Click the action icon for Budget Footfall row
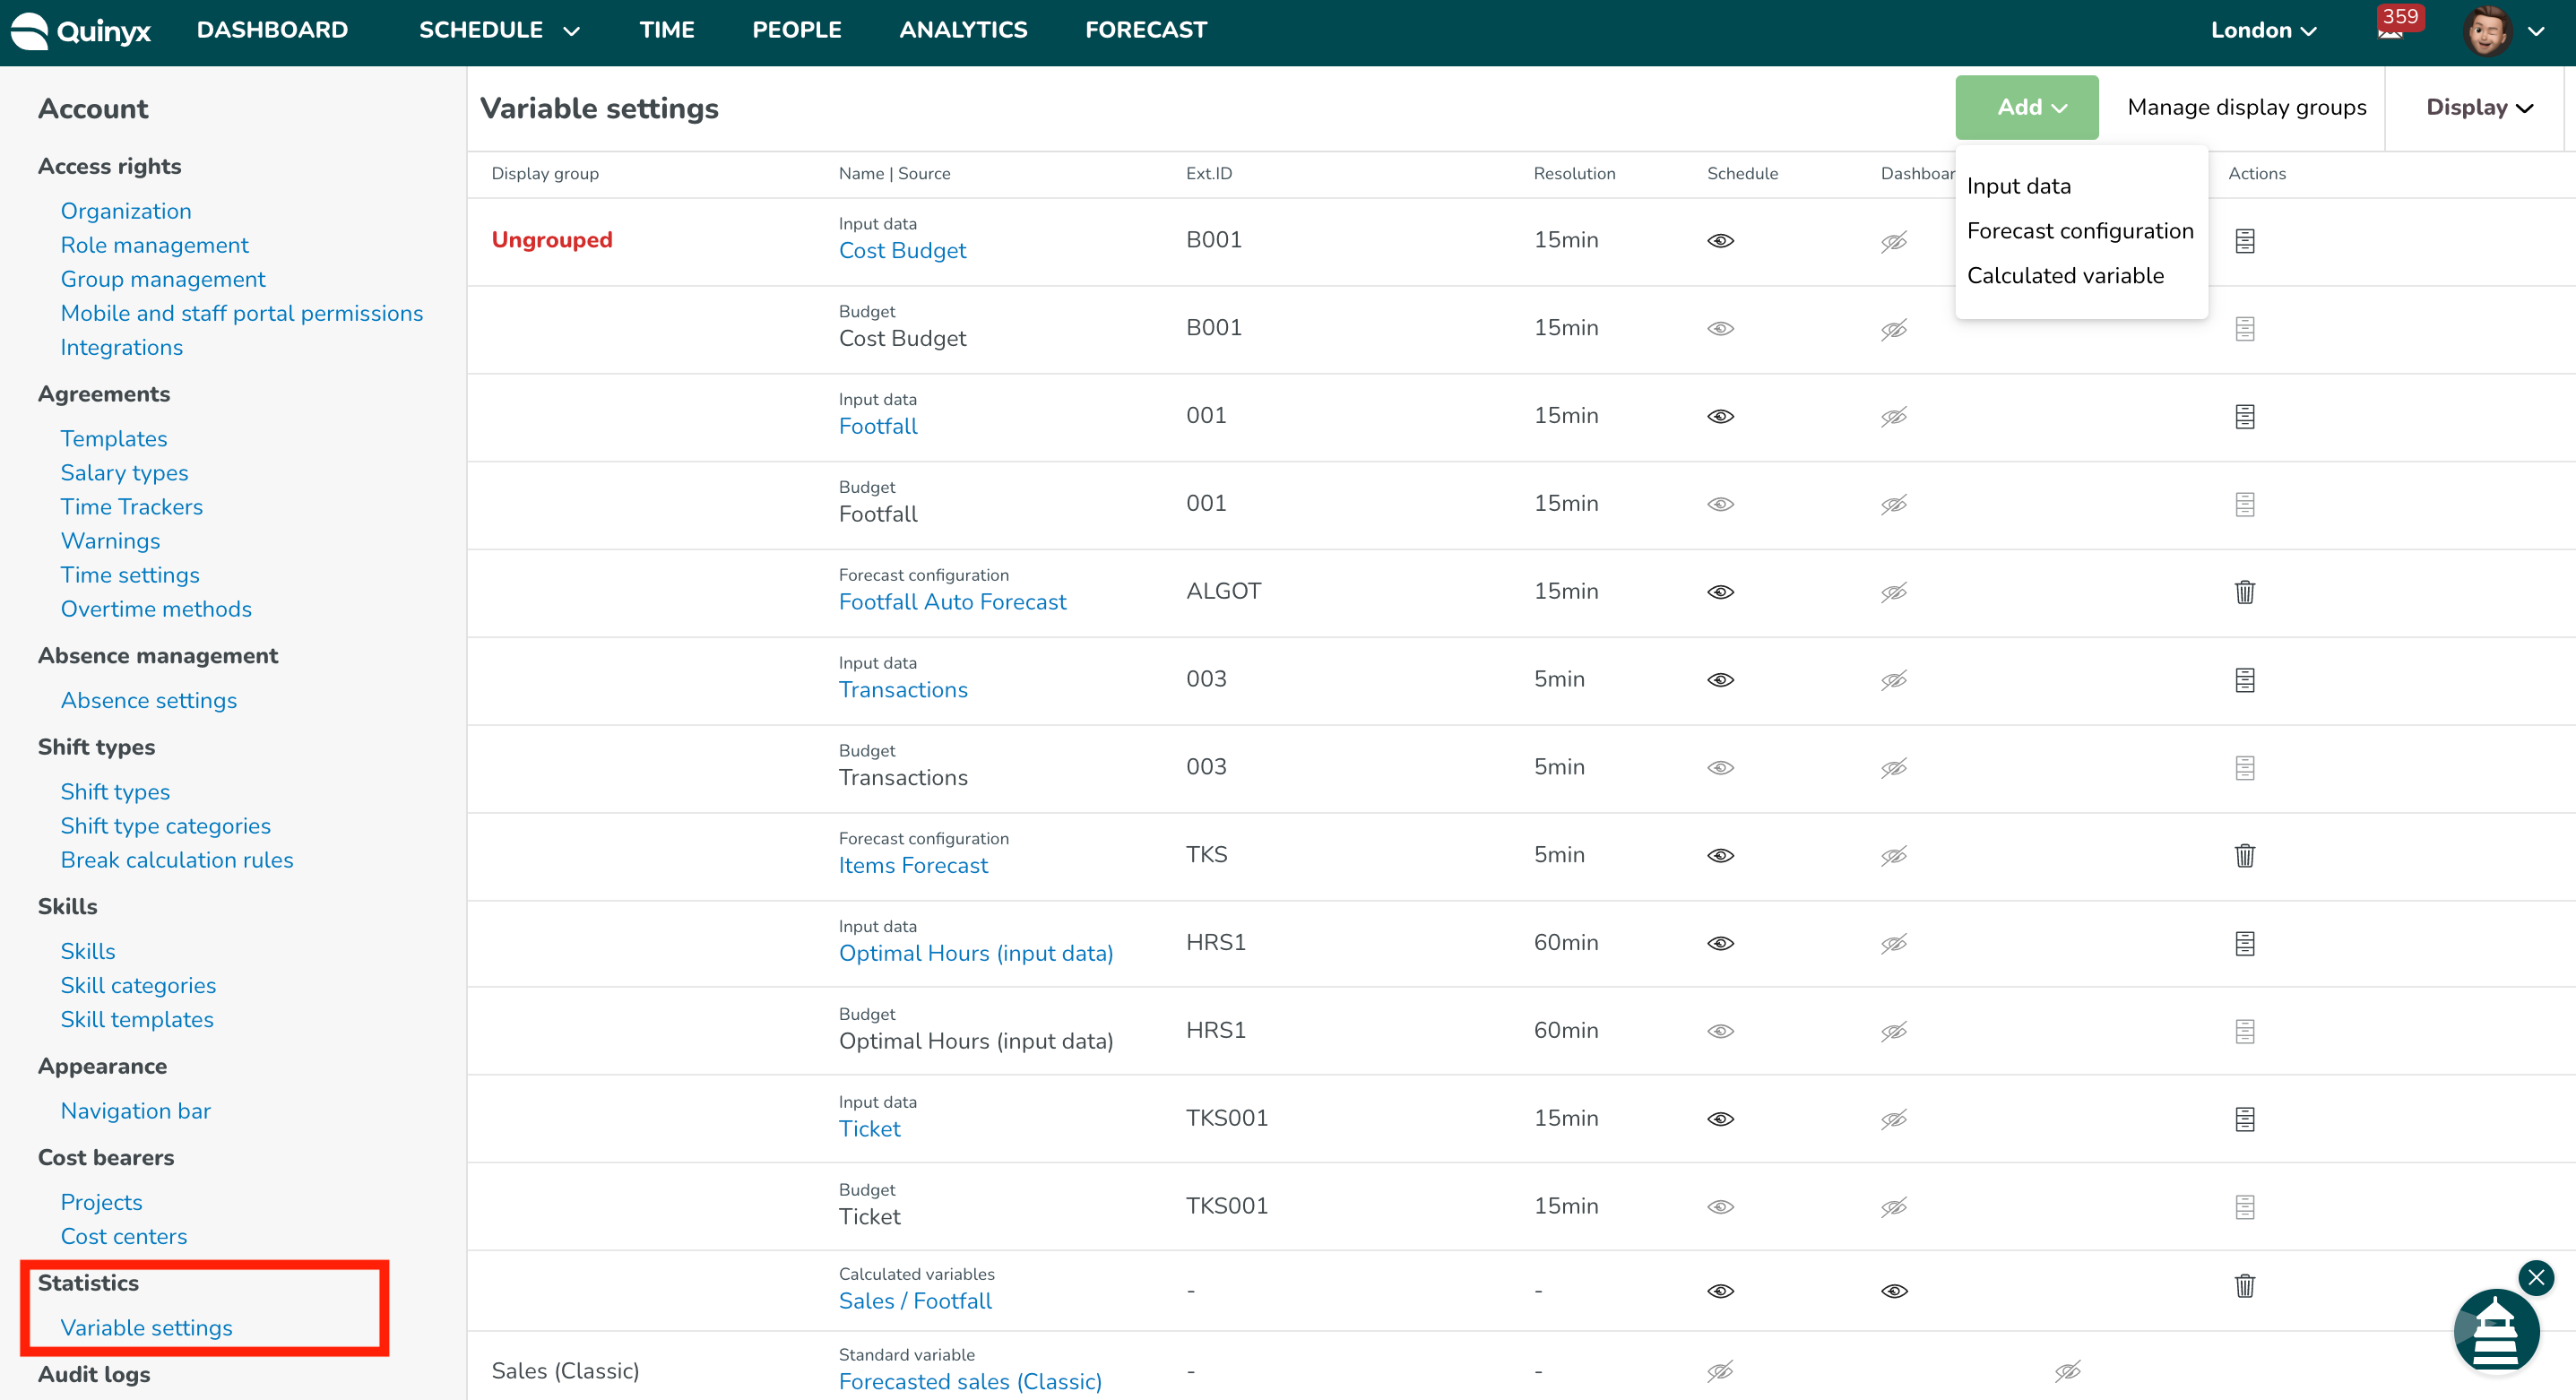2576x1400 pixels. coord(2245,505)
